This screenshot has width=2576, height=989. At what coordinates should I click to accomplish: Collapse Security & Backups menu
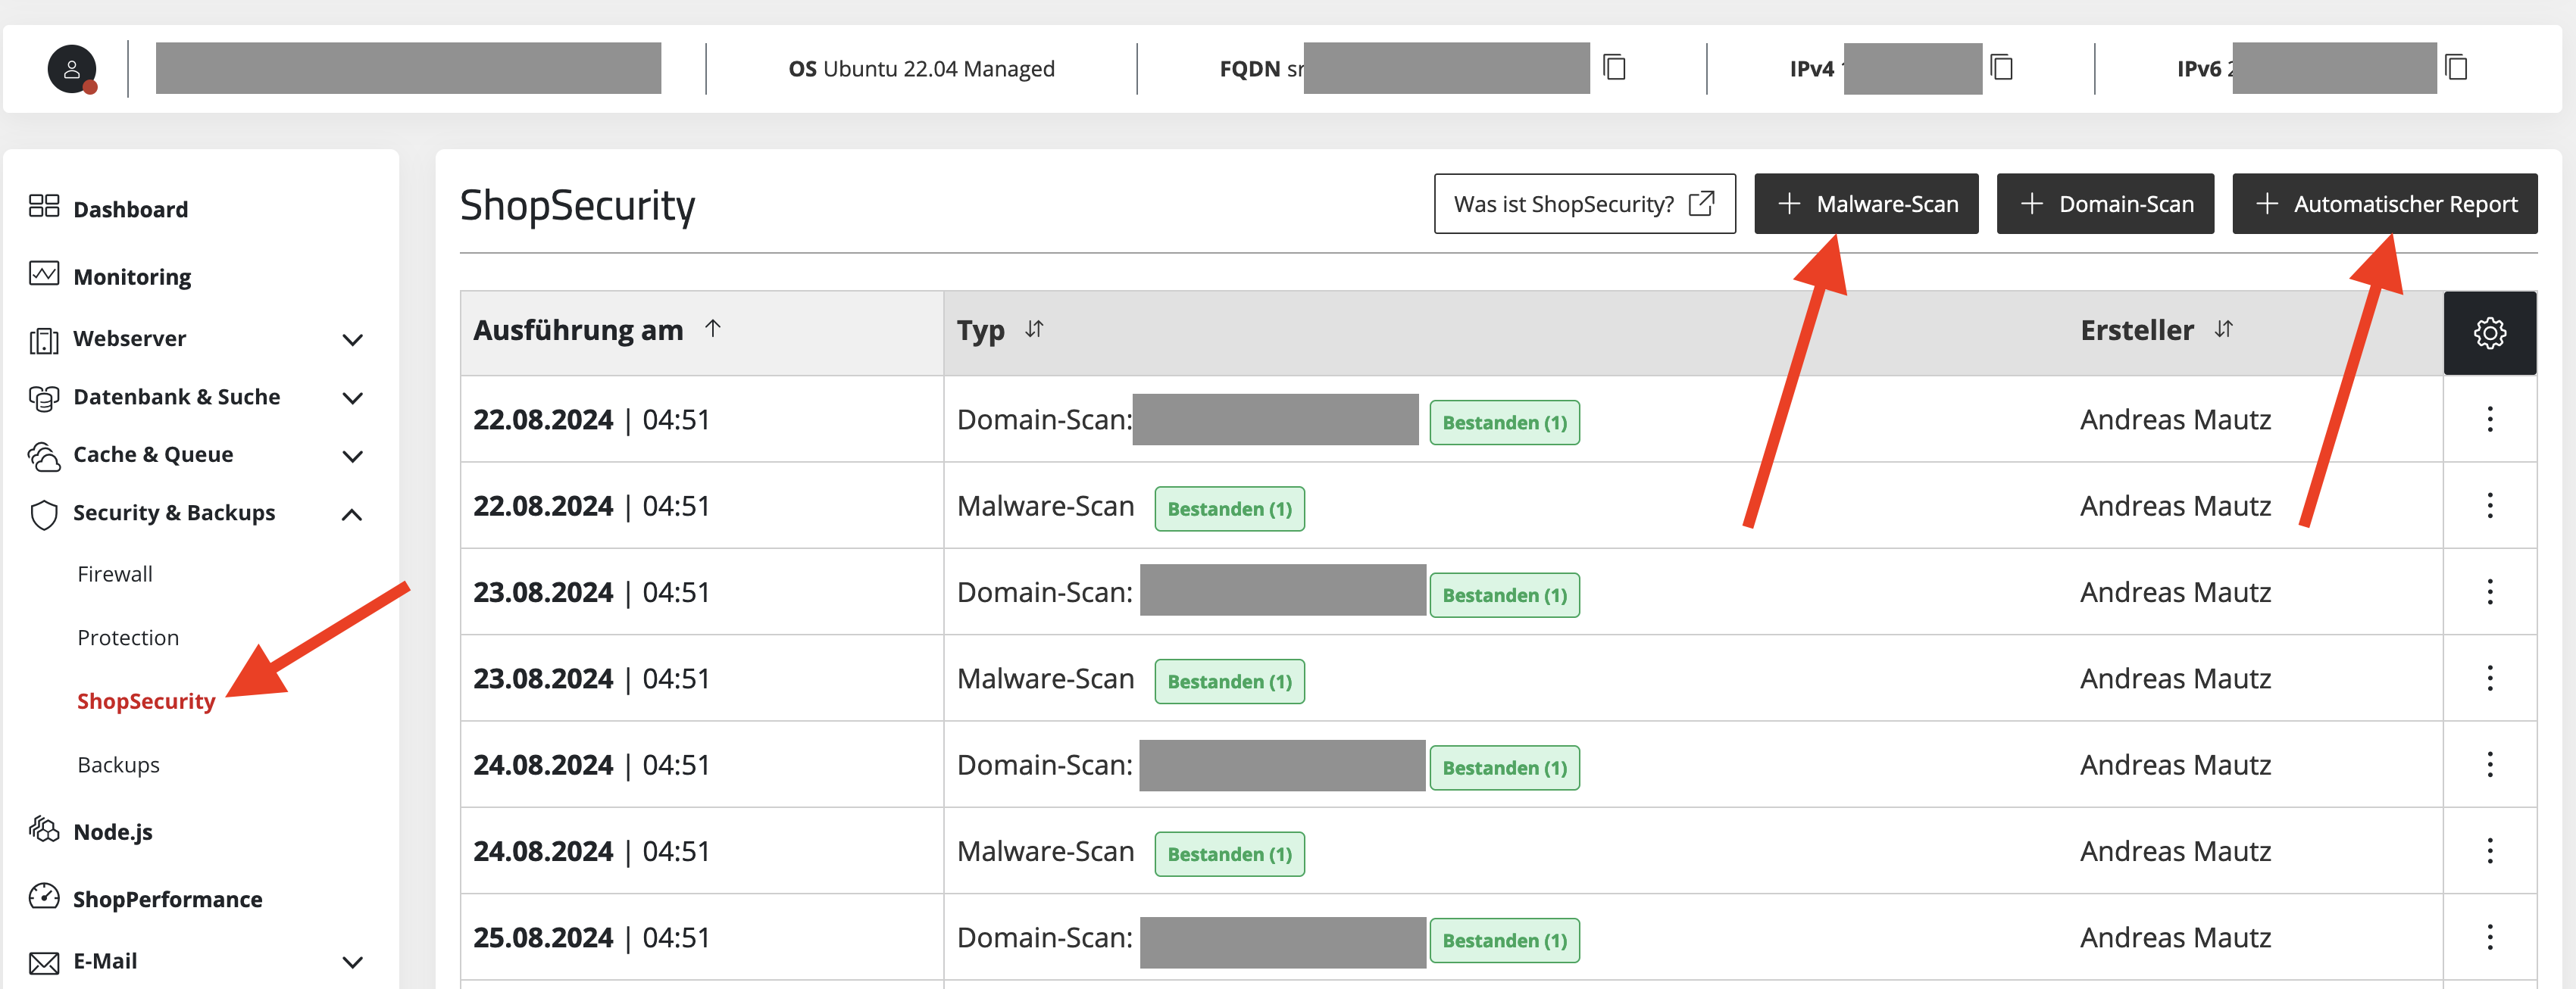point(352,514)
